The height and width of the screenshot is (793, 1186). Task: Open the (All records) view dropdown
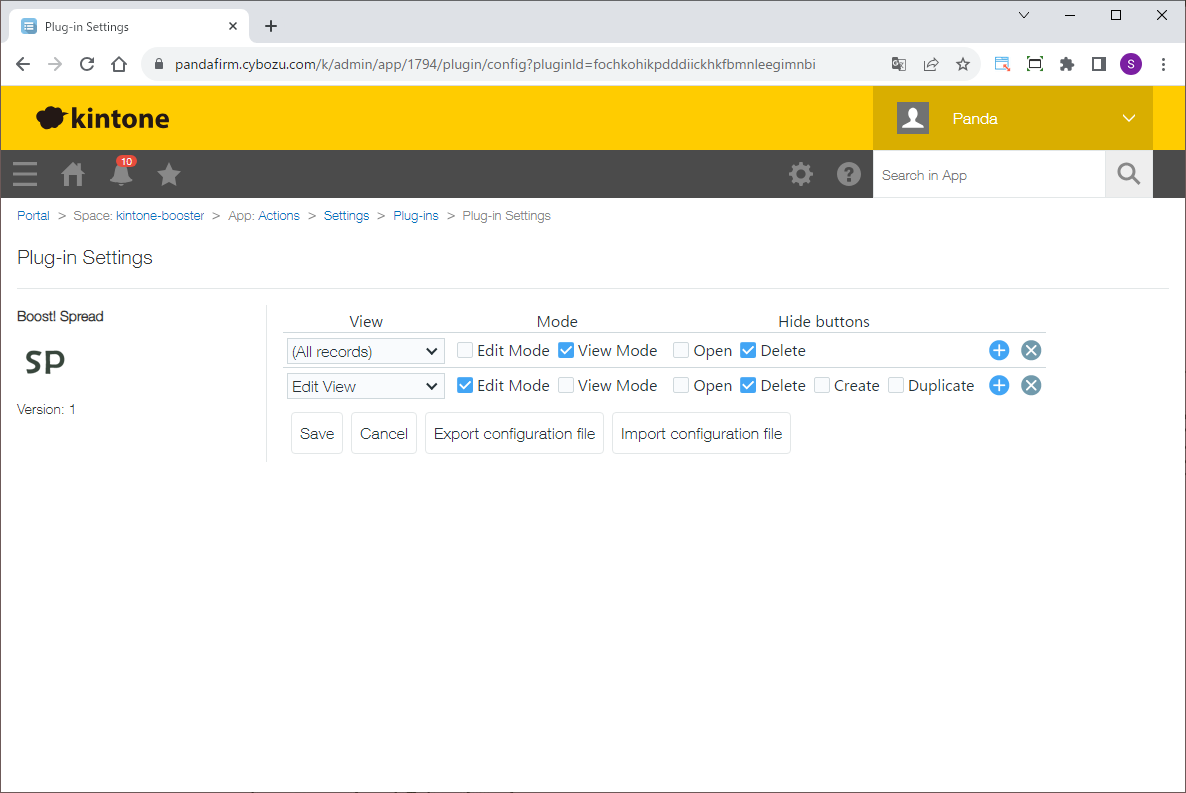click(x=365, y=351)
